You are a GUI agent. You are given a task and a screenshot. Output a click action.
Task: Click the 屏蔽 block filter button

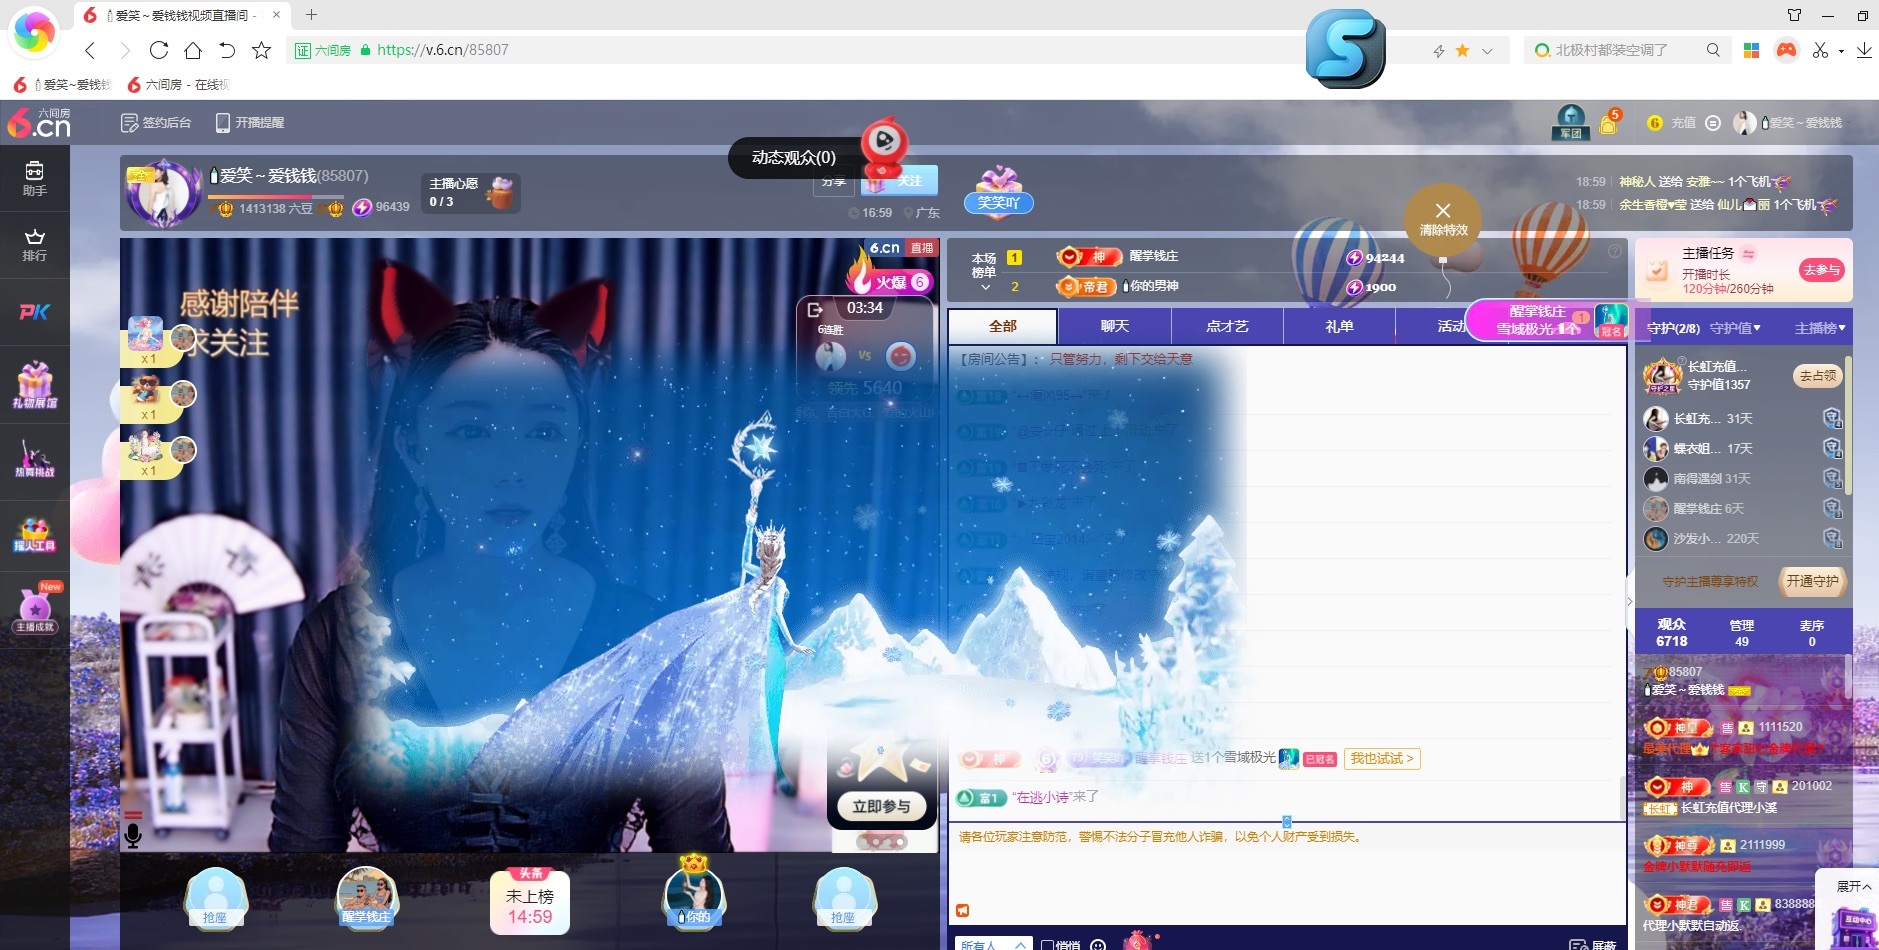tap(1594, 945)
